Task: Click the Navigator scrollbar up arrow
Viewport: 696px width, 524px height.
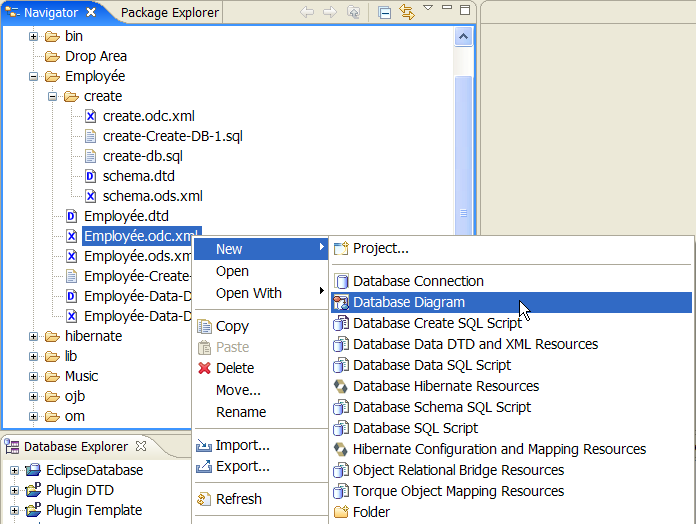Action: pyautogui.click(x=463, y=37)
